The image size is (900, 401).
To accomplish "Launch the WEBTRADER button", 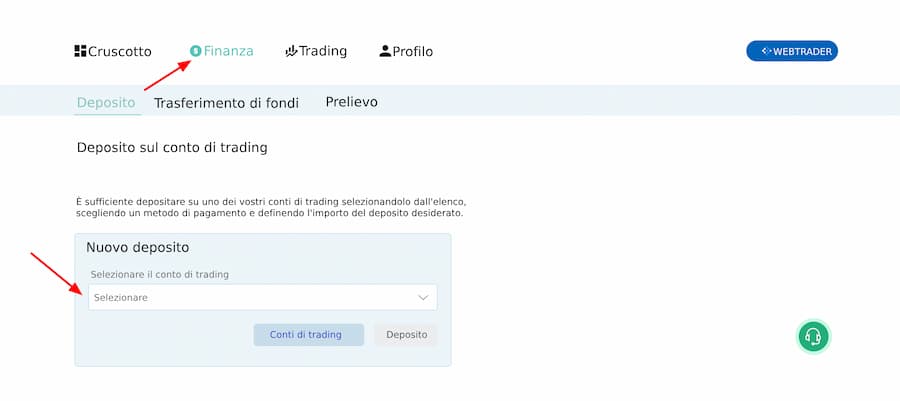I will click(792, 51).
